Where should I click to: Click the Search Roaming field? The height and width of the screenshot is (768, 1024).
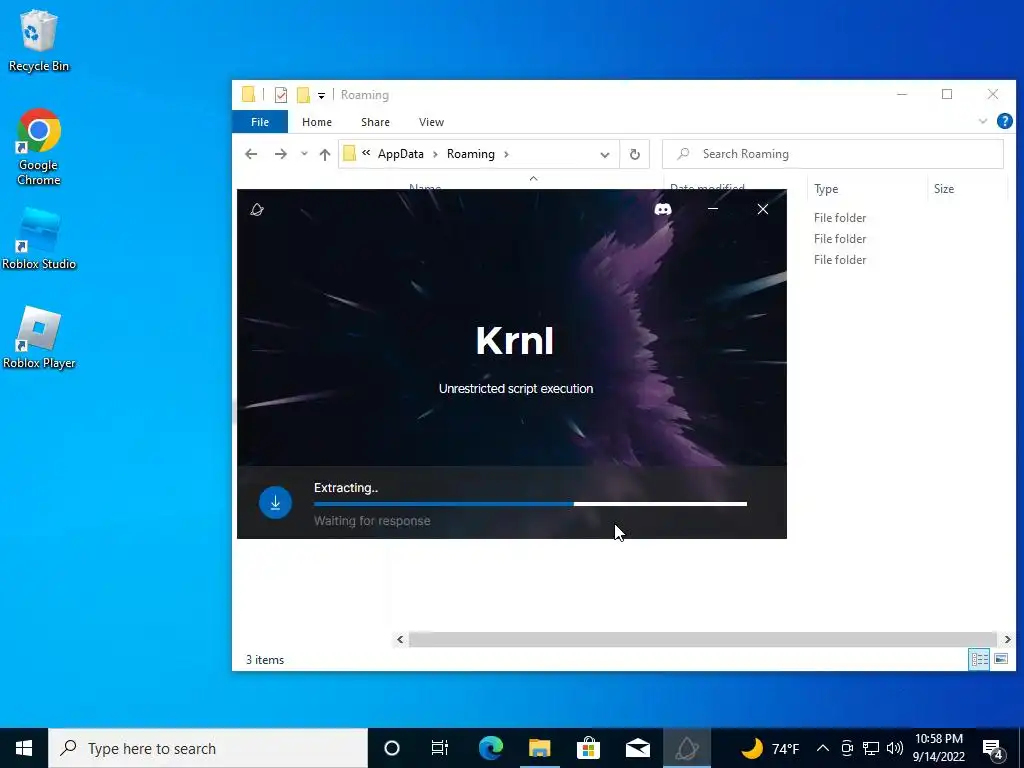pos(833,154)
